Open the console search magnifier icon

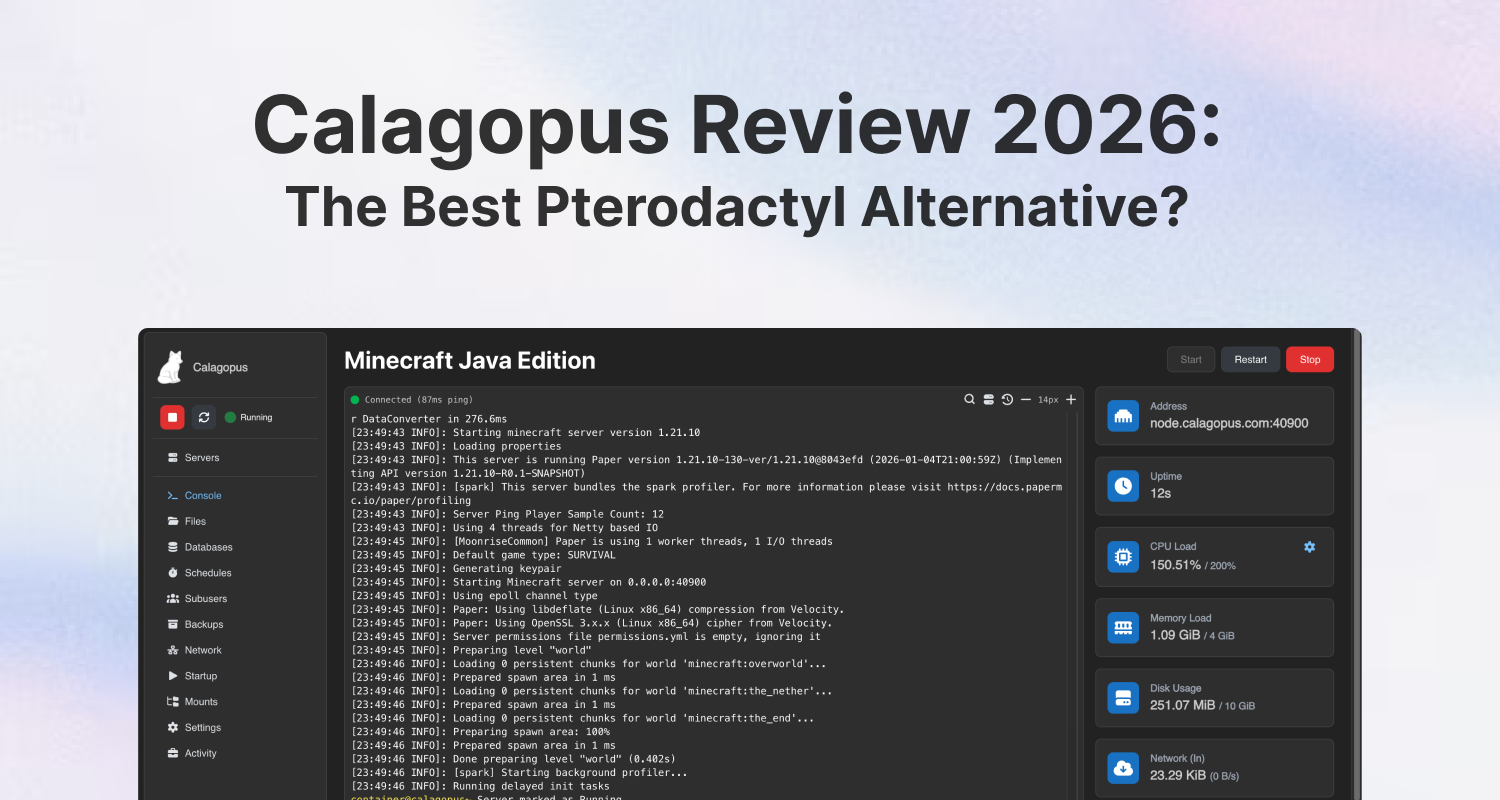click(x=969, y=399)
